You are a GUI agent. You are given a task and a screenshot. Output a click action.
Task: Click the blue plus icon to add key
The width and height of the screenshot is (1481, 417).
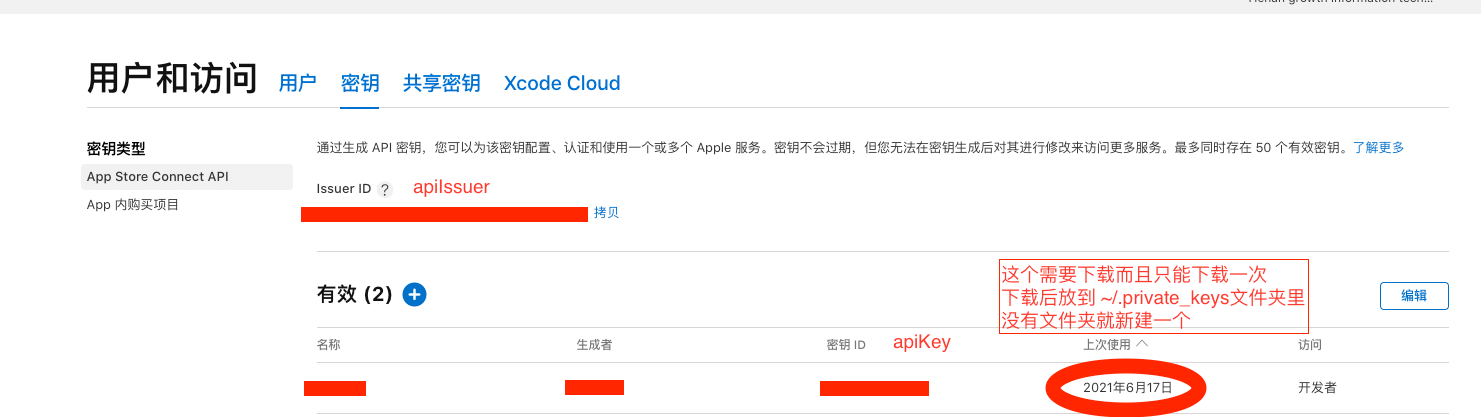[414, 294]
